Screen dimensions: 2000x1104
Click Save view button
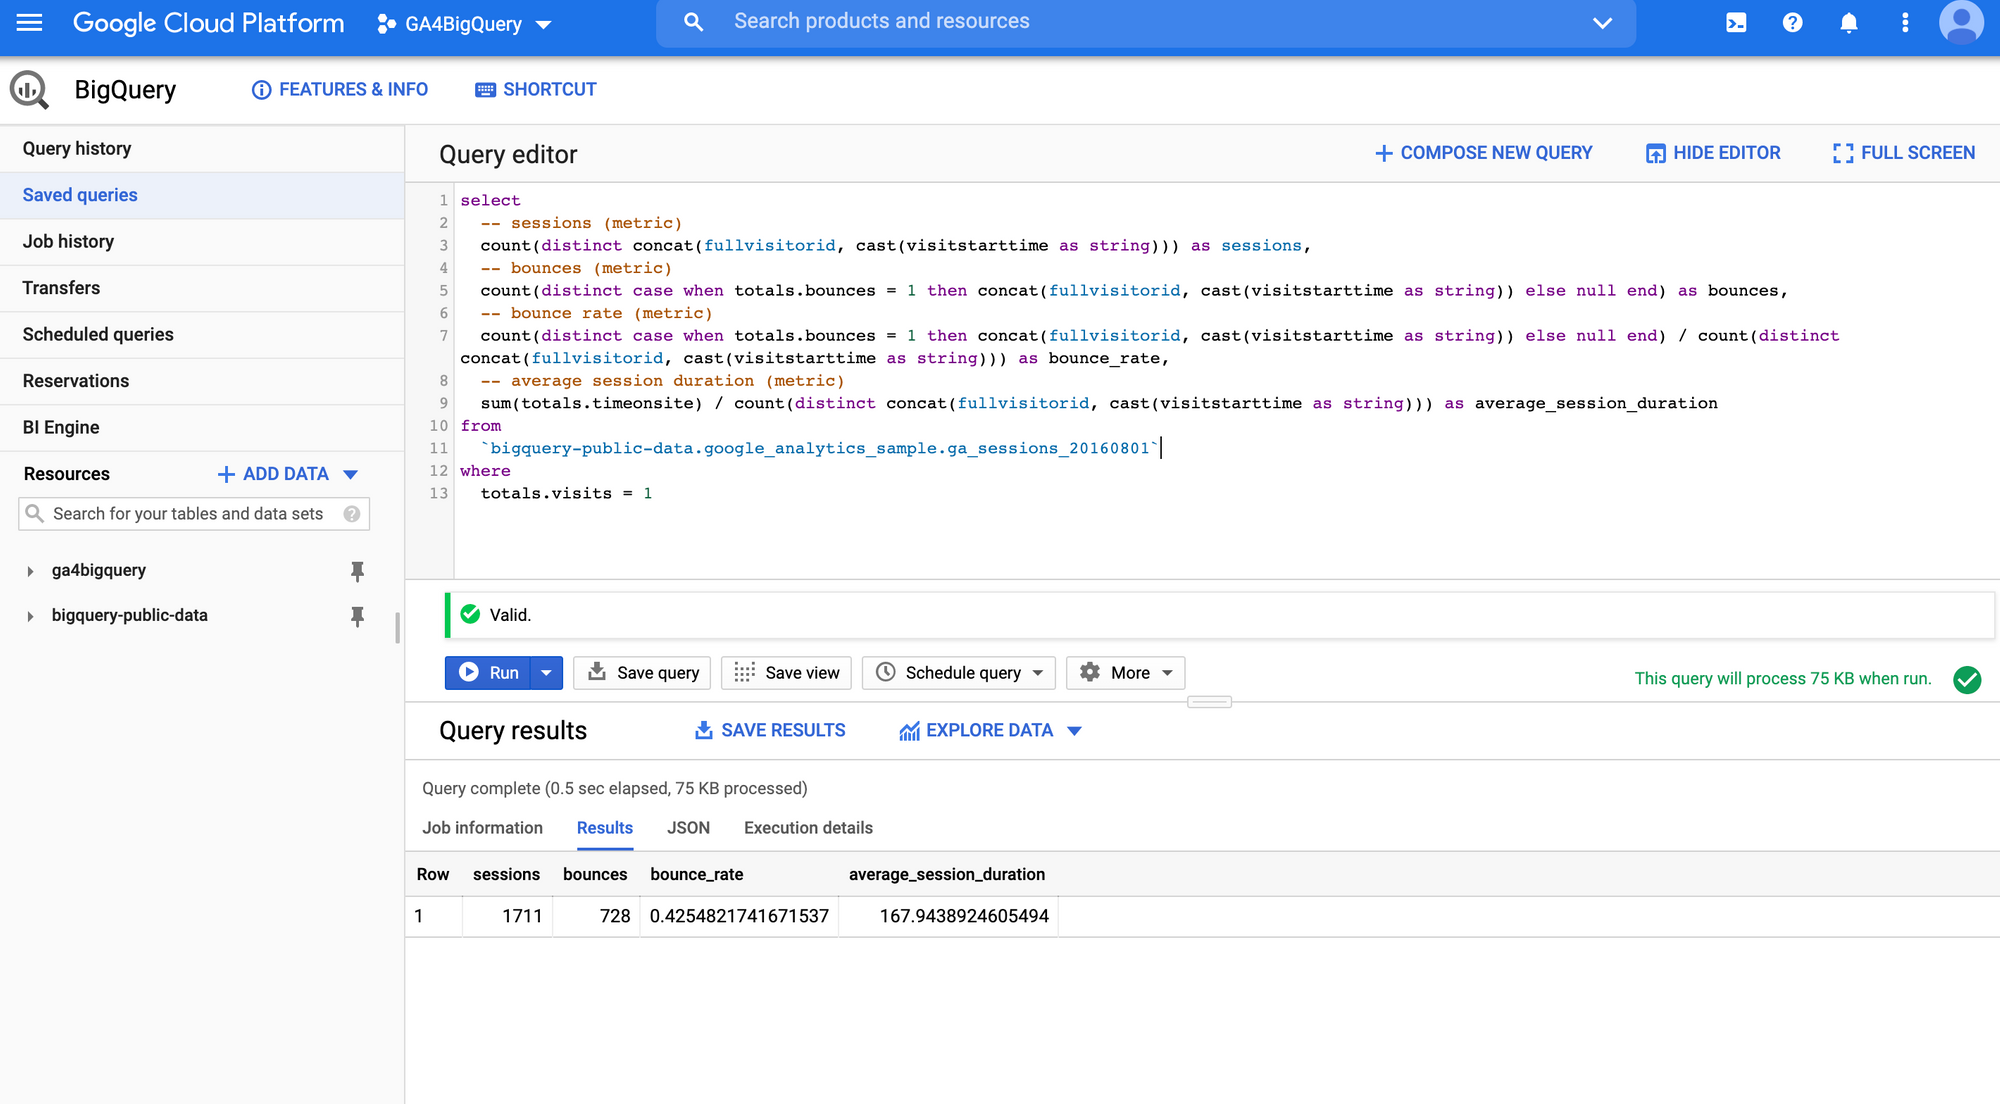(787, 673)
